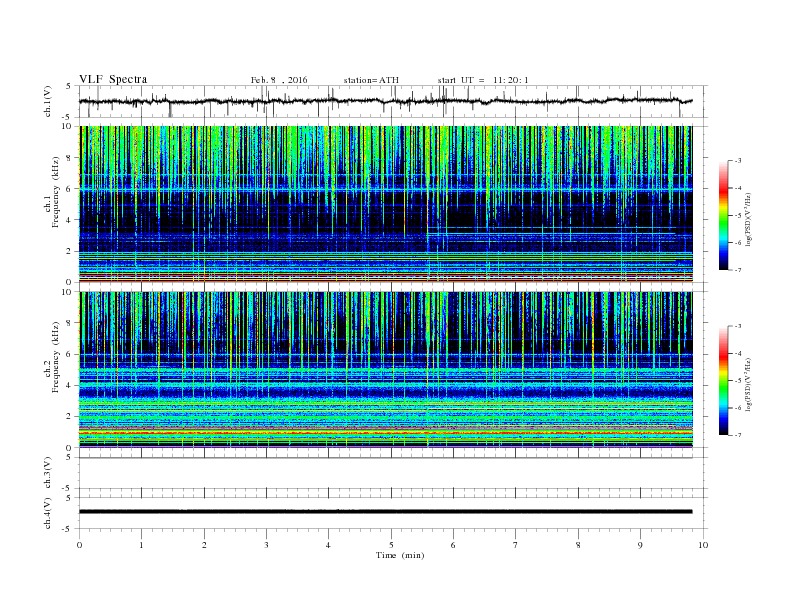This screenshot has height=612, width=792.
Task: Click the '1' time-axis tick label
Action: pos(141,545)
